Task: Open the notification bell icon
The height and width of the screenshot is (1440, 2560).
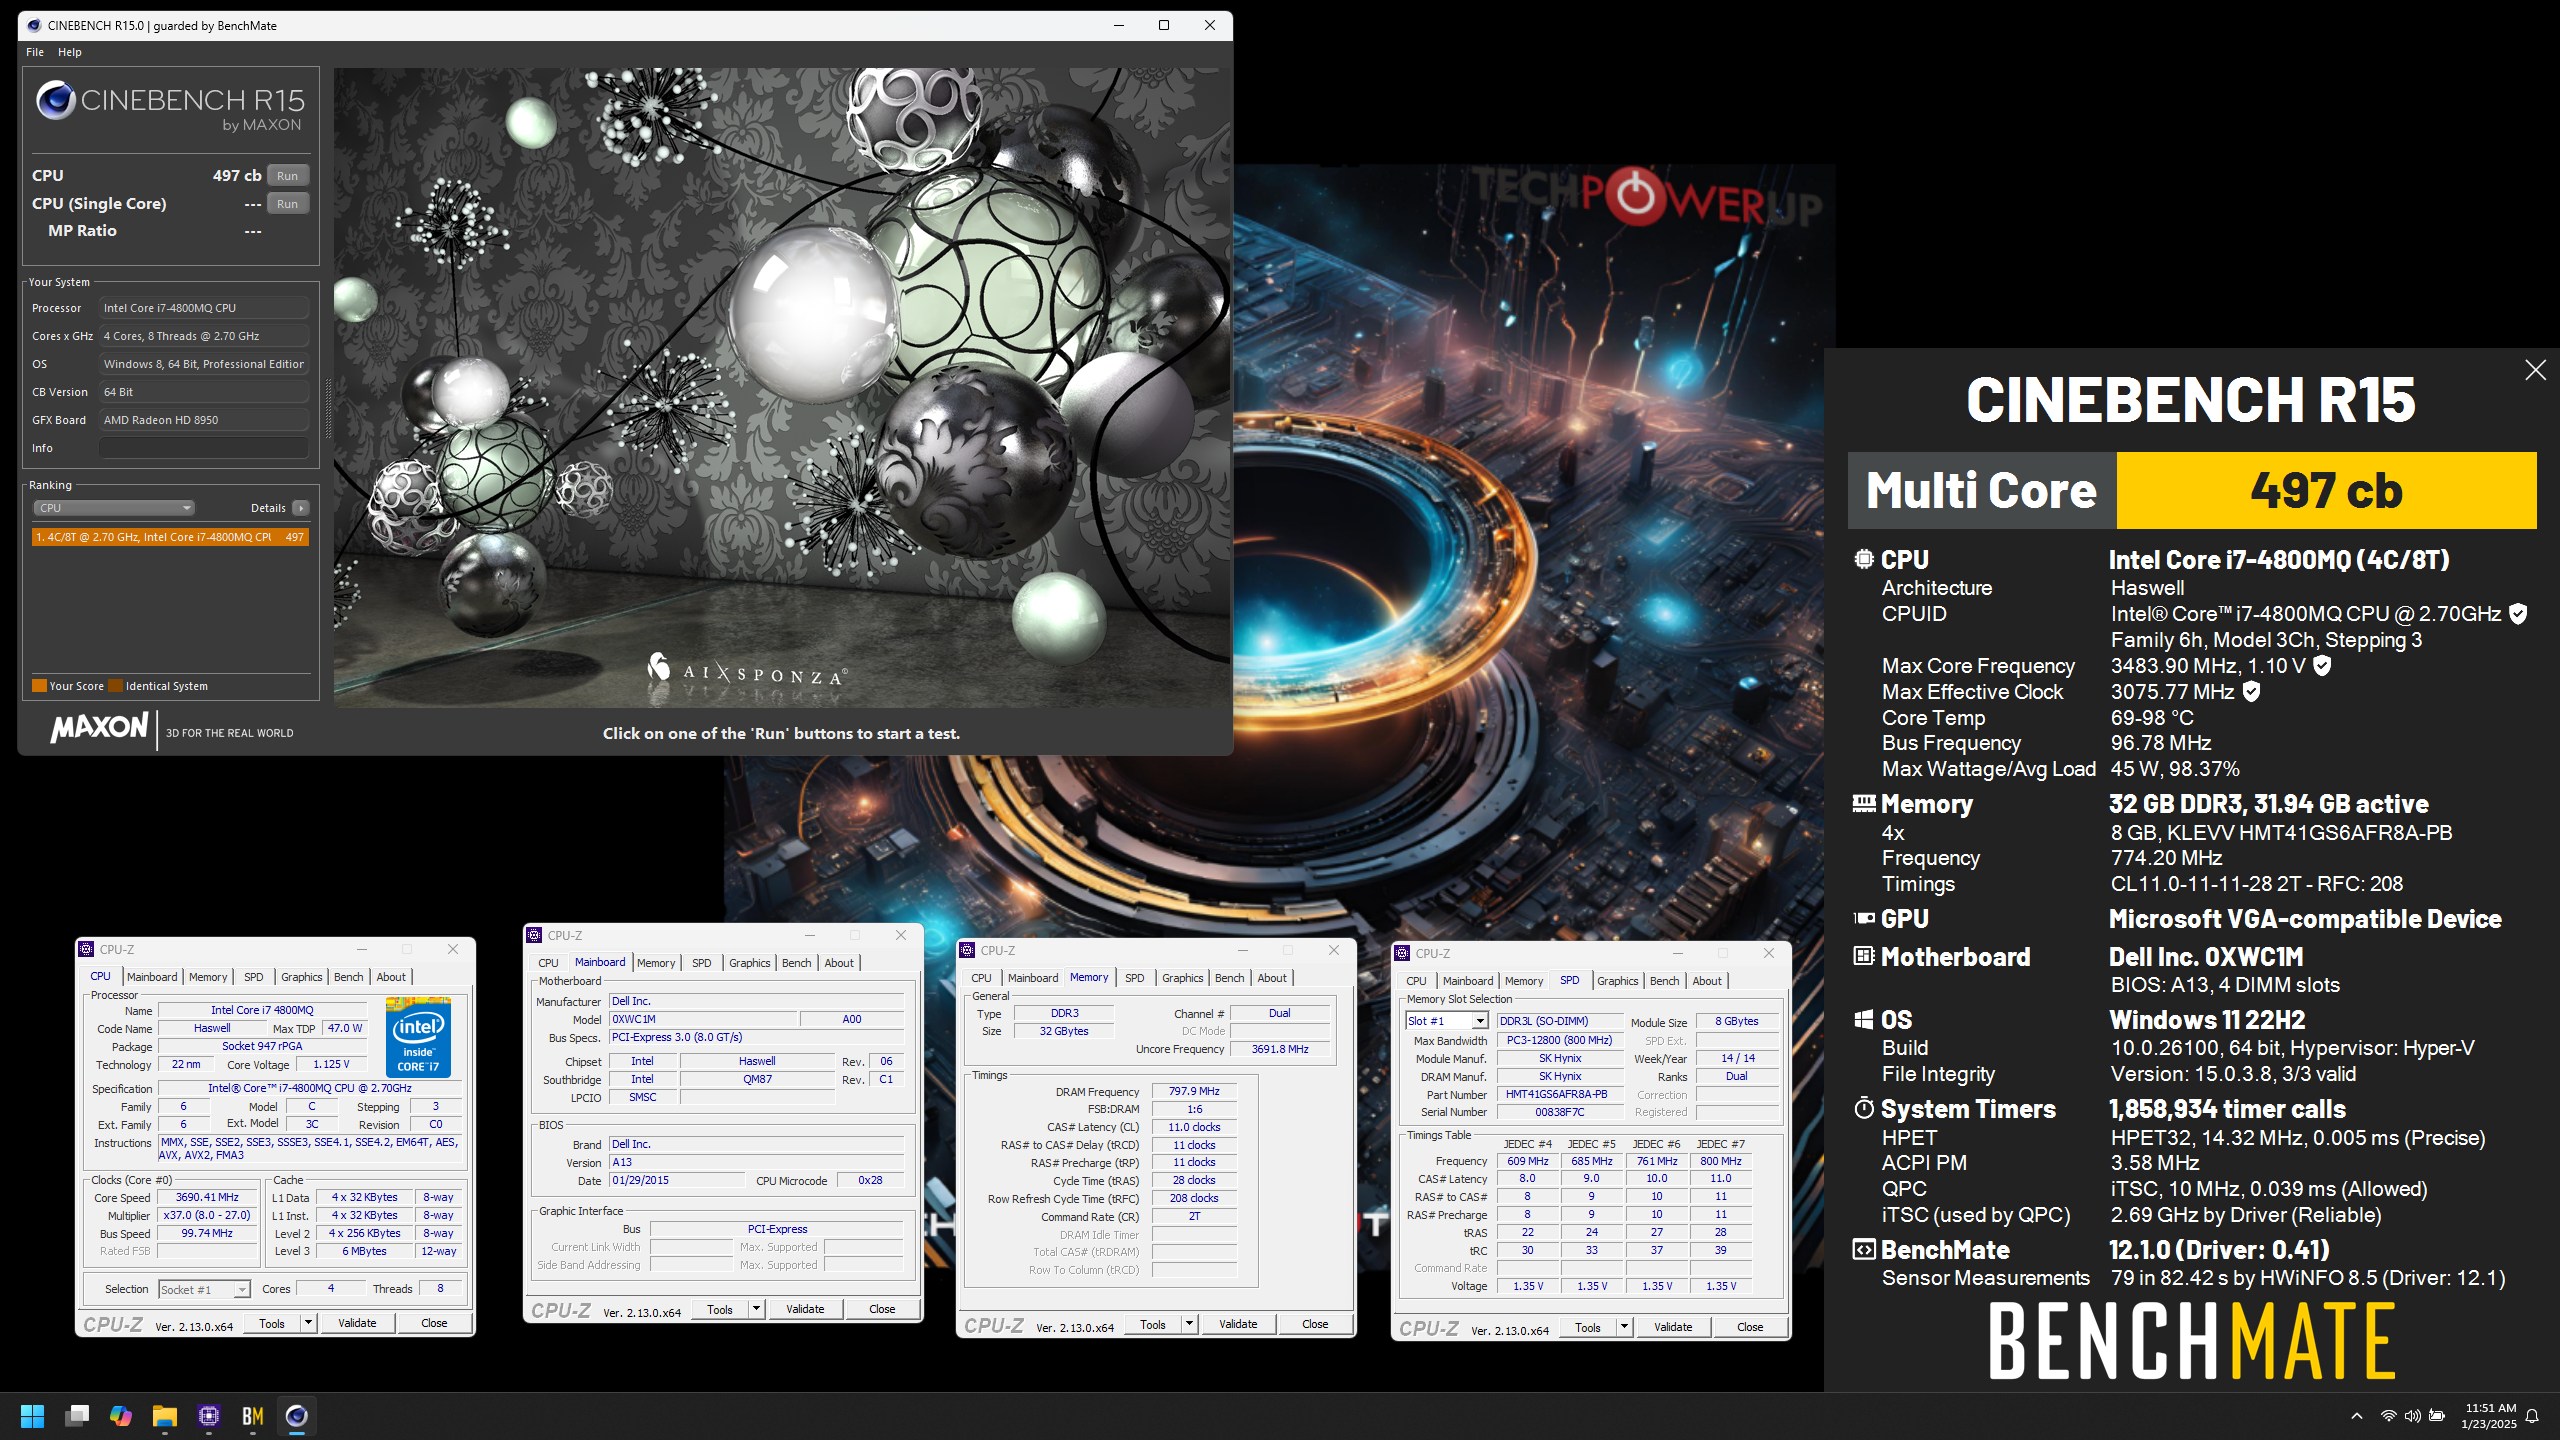Action: 2532,1416
